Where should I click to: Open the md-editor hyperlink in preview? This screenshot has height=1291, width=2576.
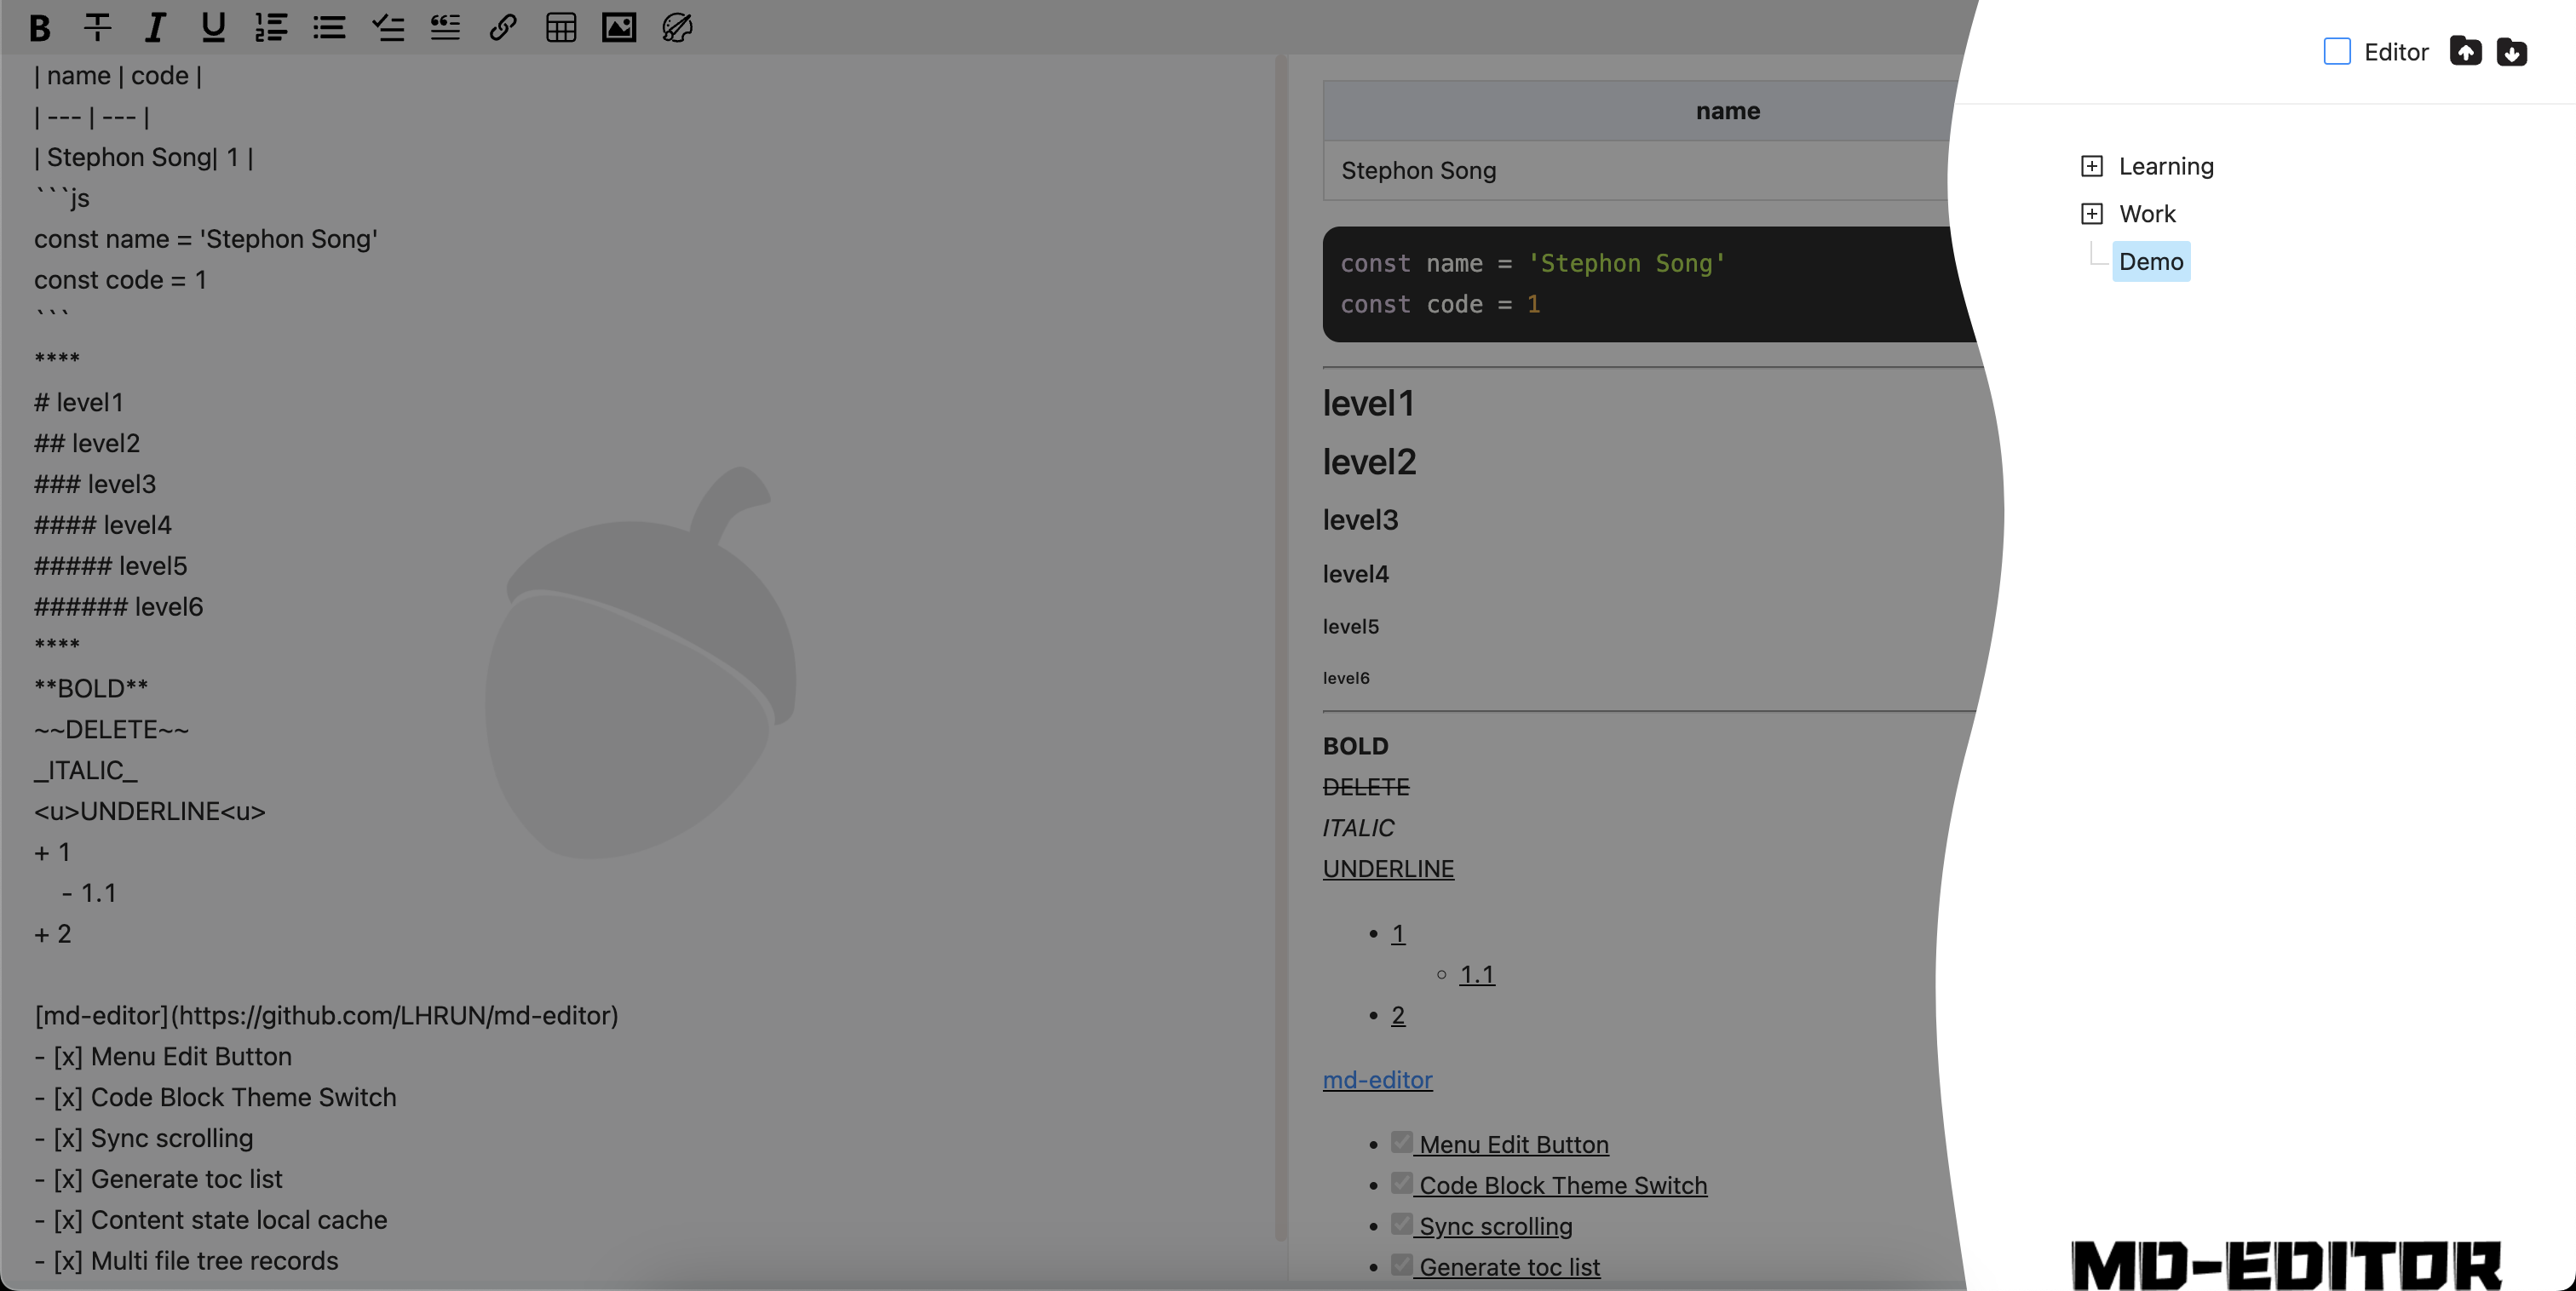1377,1080
